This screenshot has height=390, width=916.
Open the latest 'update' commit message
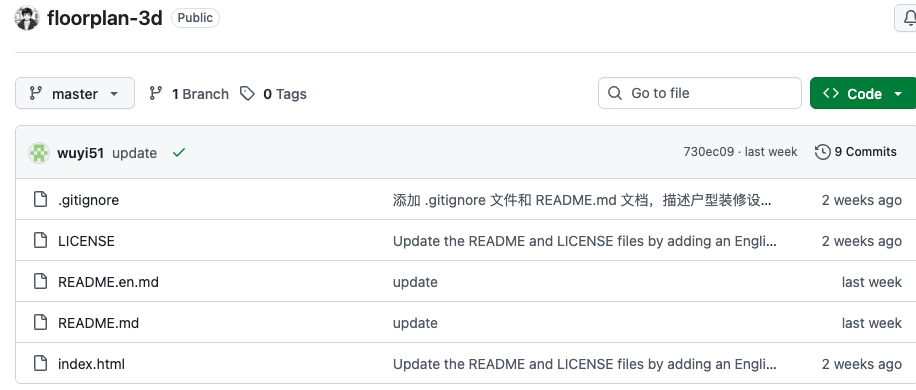(x=134, y=153)
